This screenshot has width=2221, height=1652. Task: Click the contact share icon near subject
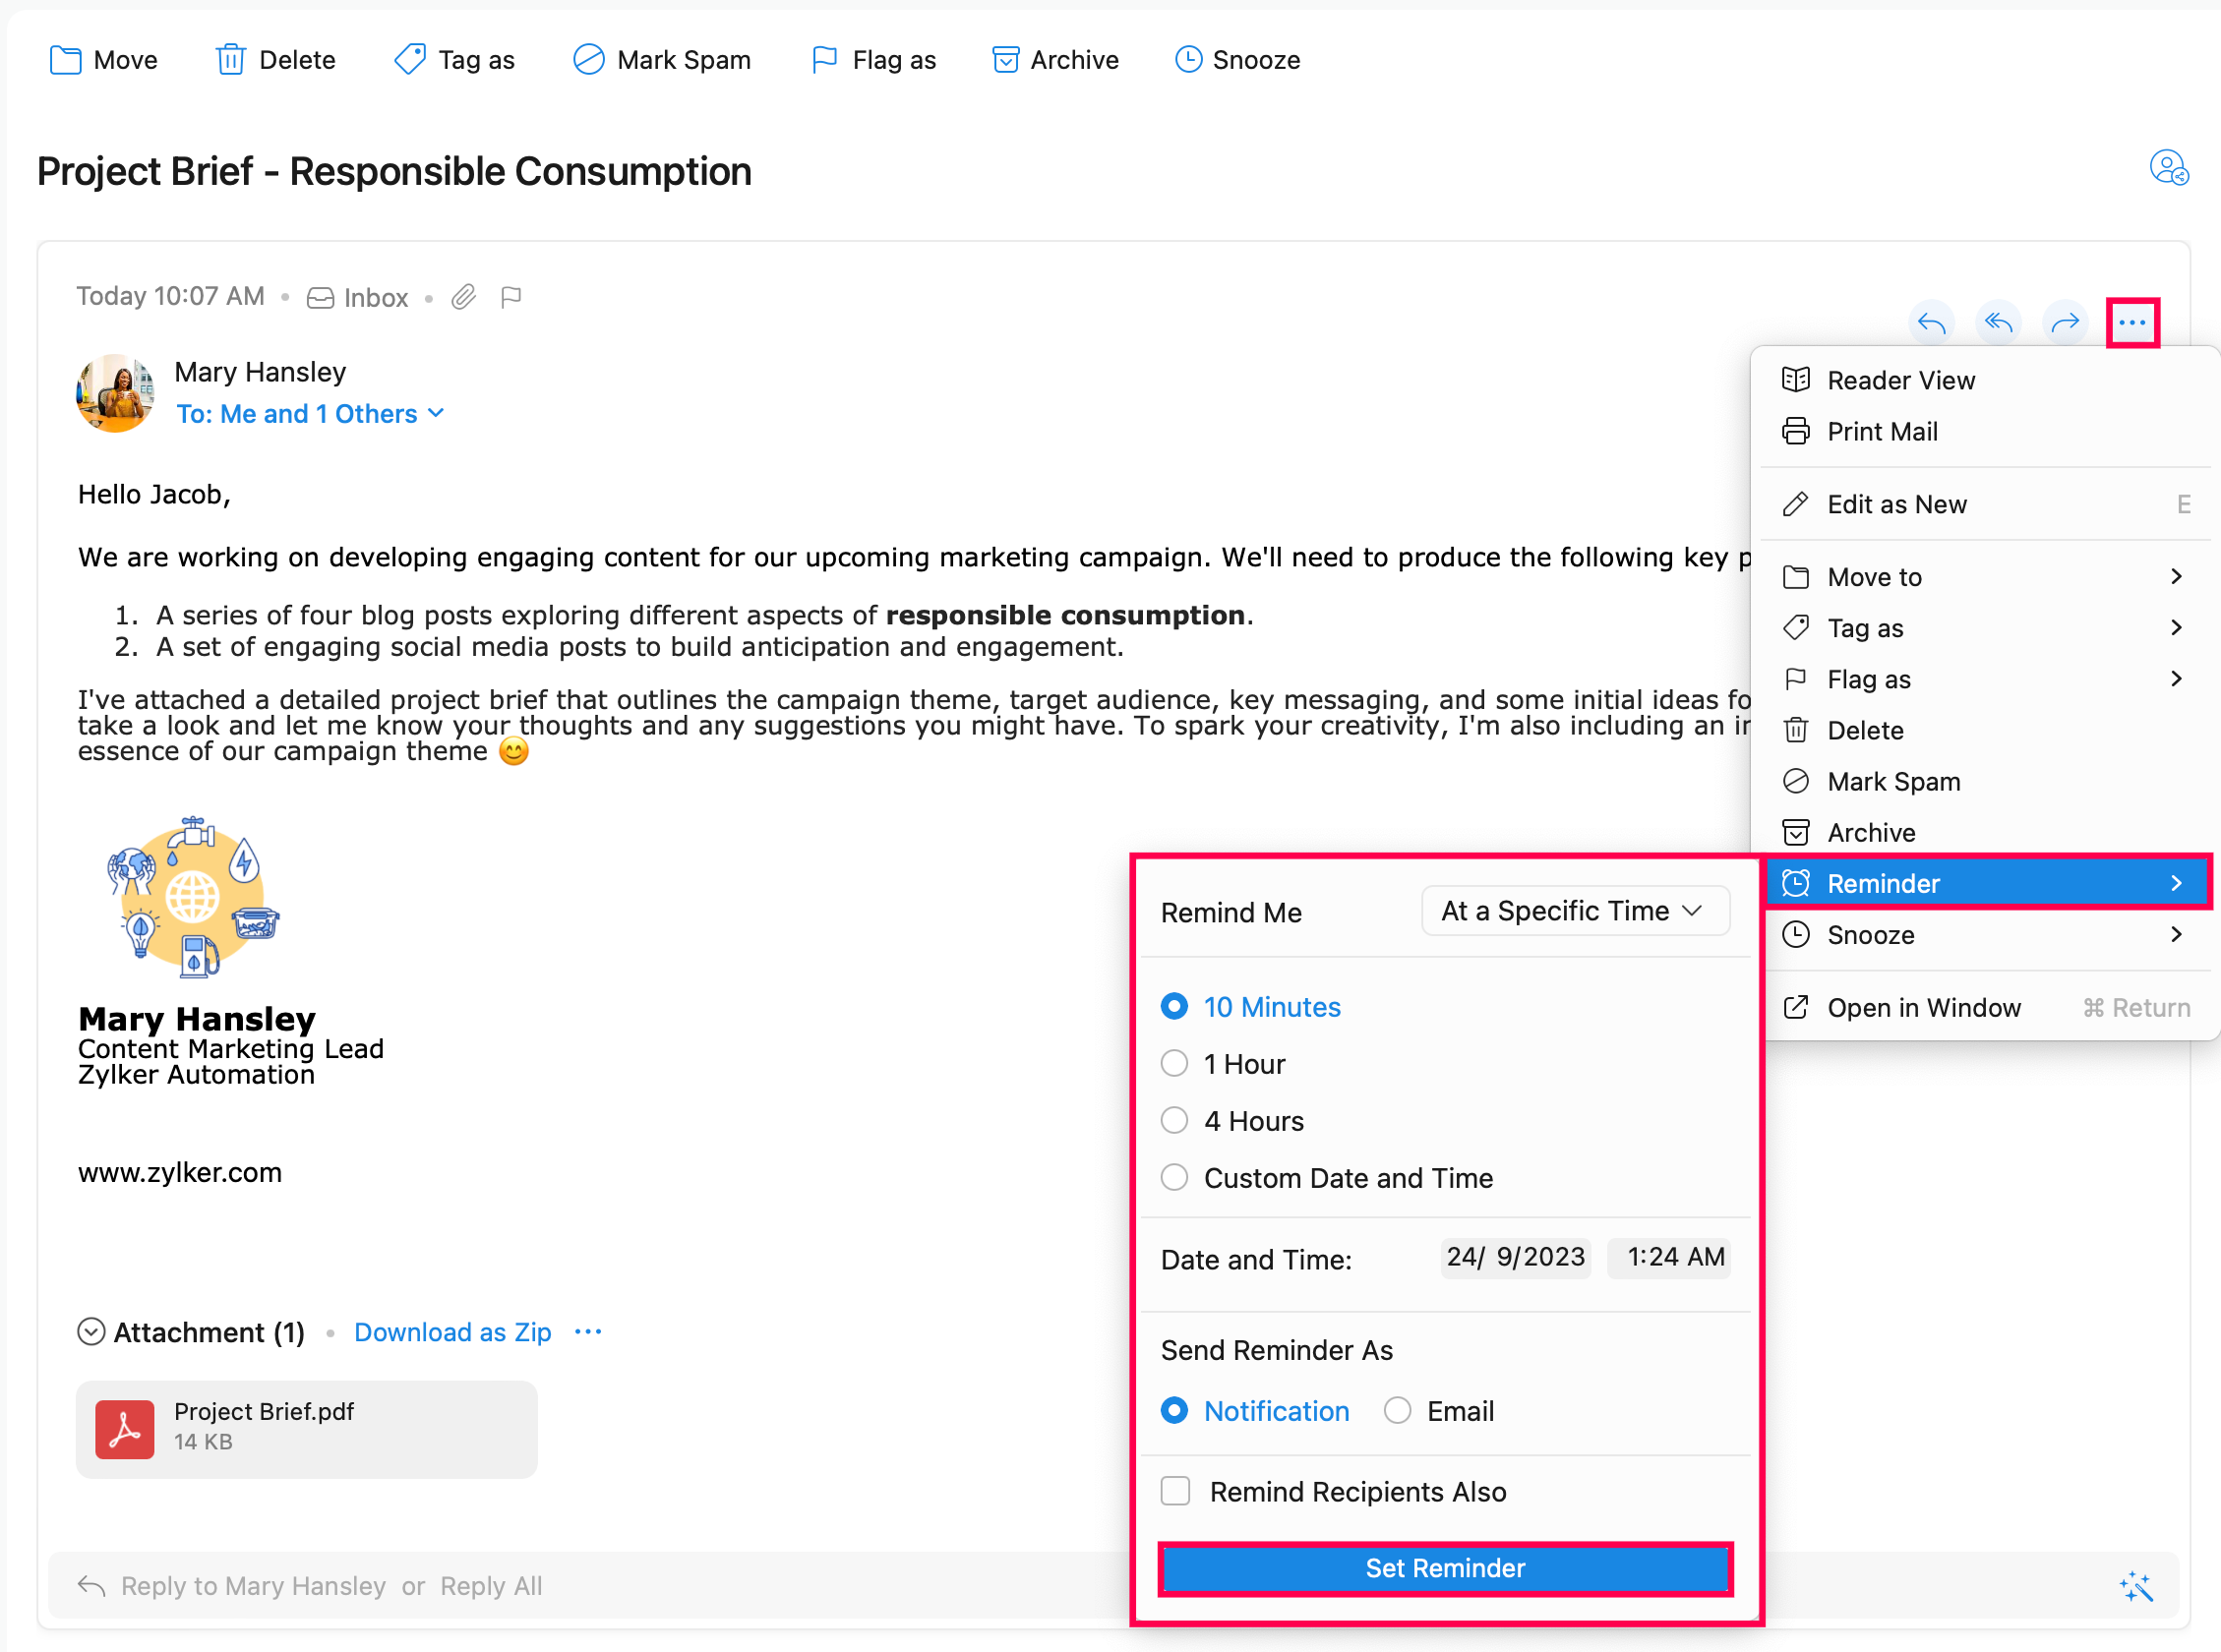2168,168
